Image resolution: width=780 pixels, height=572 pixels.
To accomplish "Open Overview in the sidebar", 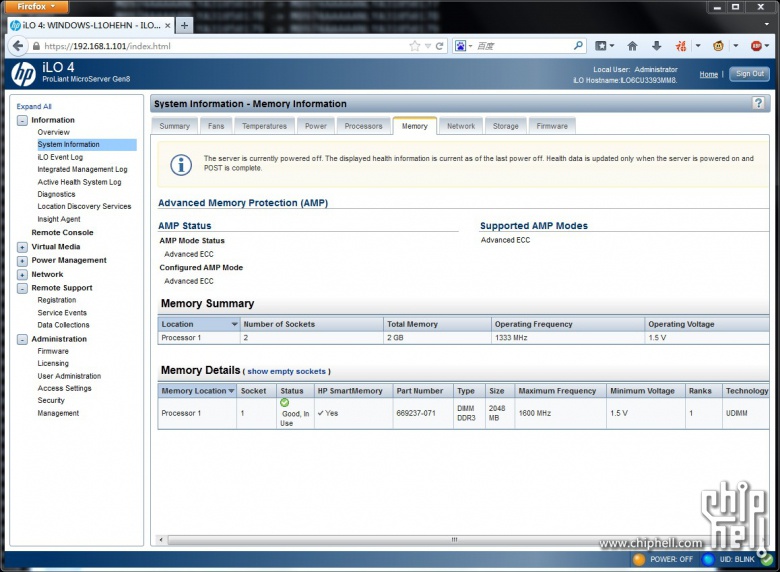I will tap(53, 132).
